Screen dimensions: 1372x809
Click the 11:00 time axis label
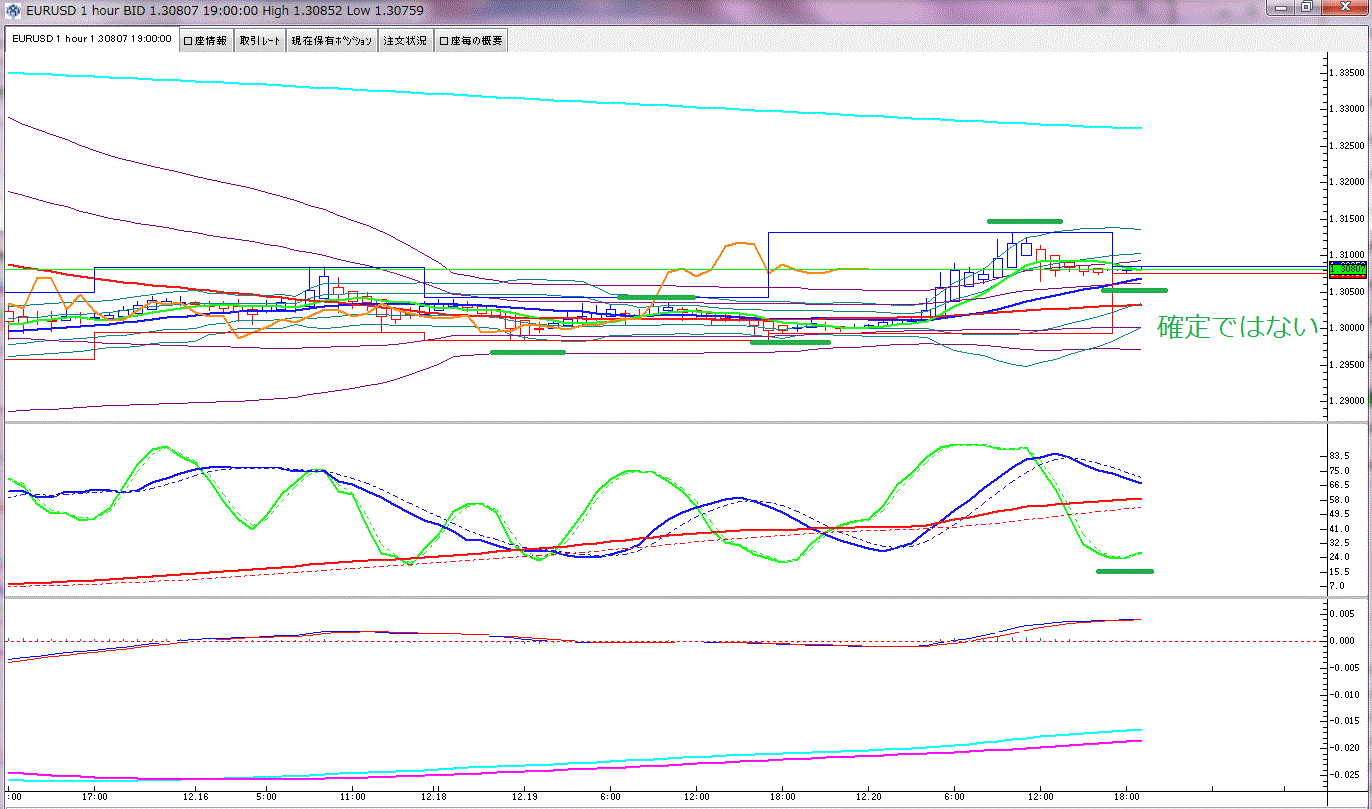(x=352, y=797)
